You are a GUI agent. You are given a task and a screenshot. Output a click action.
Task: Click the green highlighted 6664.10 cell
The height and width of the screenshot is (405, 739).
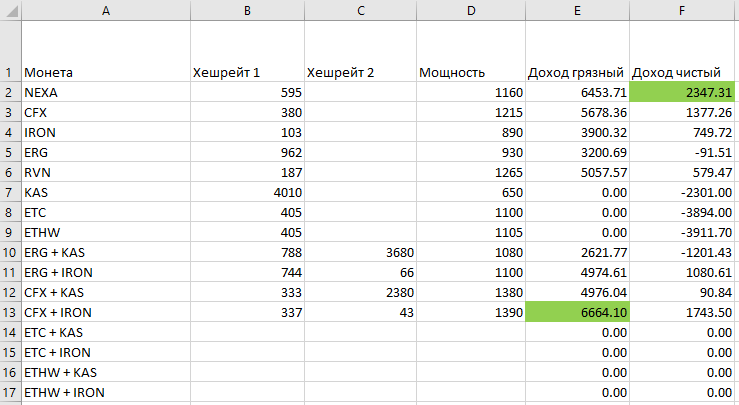click(577, 312)
